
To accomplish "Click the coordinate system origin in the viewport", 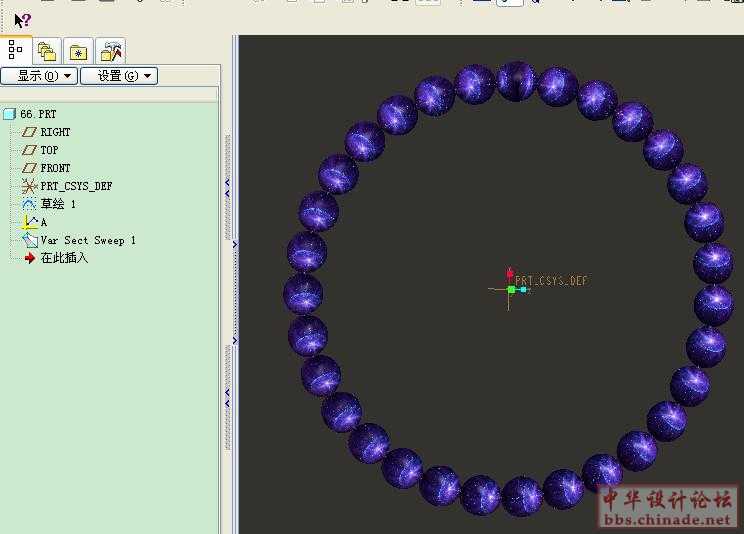I will click(x=511, y=289).
